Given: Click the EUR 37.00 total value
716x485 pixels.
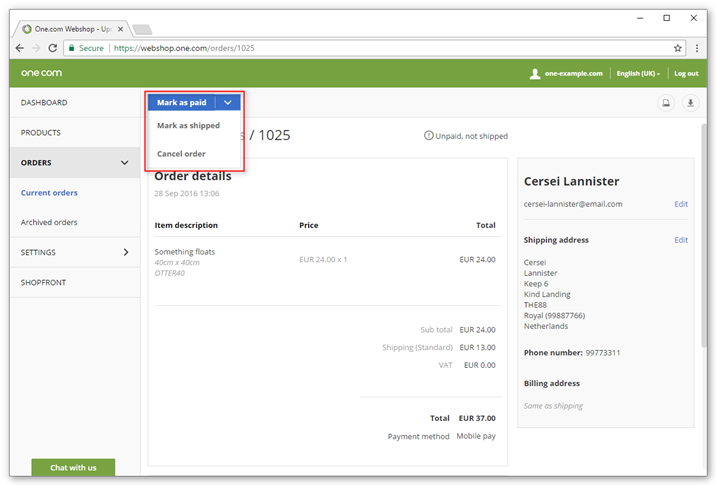Looking at the screenshot, I should [x=477, y=418].
